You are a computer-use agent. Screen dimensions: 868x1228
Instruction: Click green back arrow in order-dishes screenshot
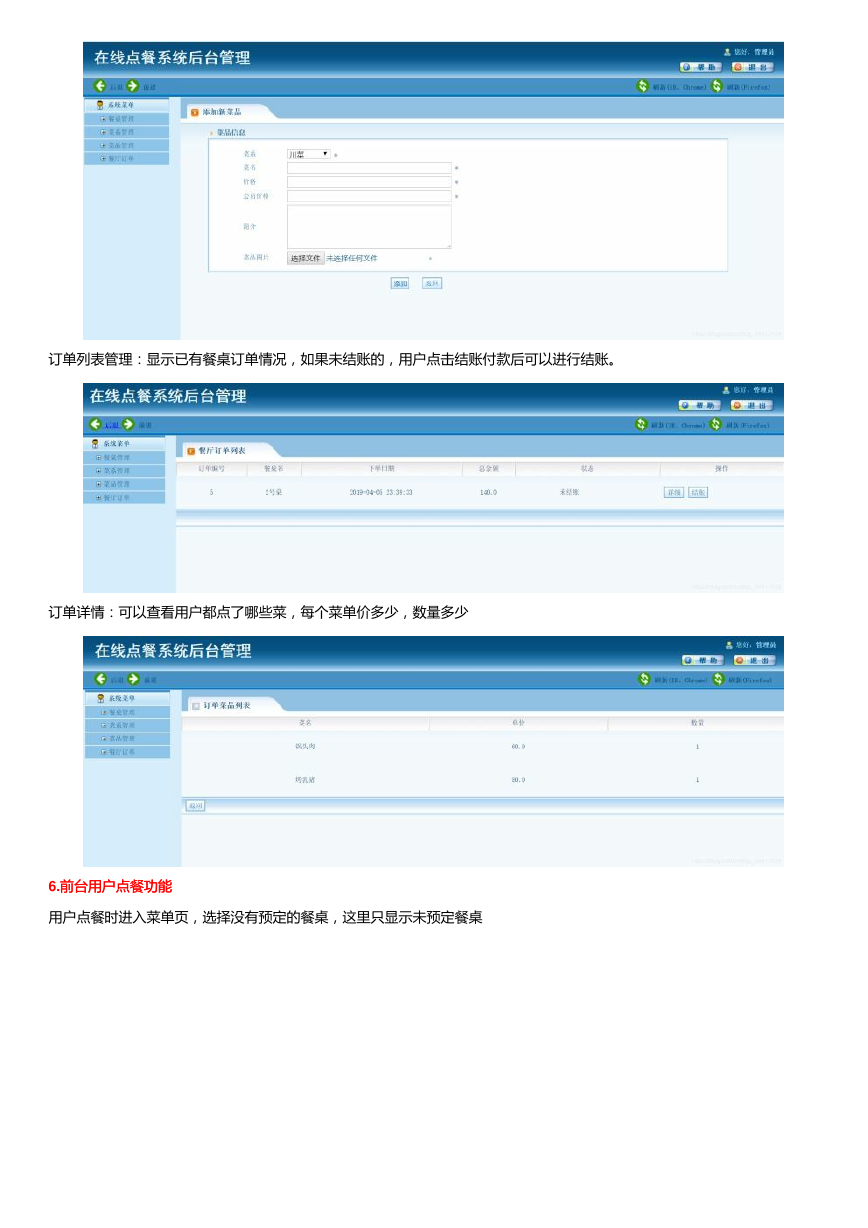tap(101, 679)
